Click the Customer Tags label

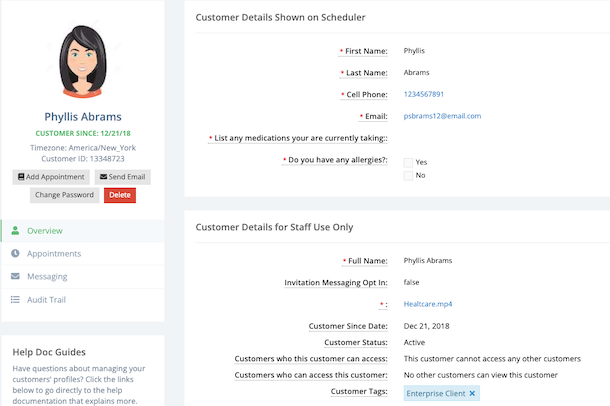pyautogui.click(x=359, y=391)
